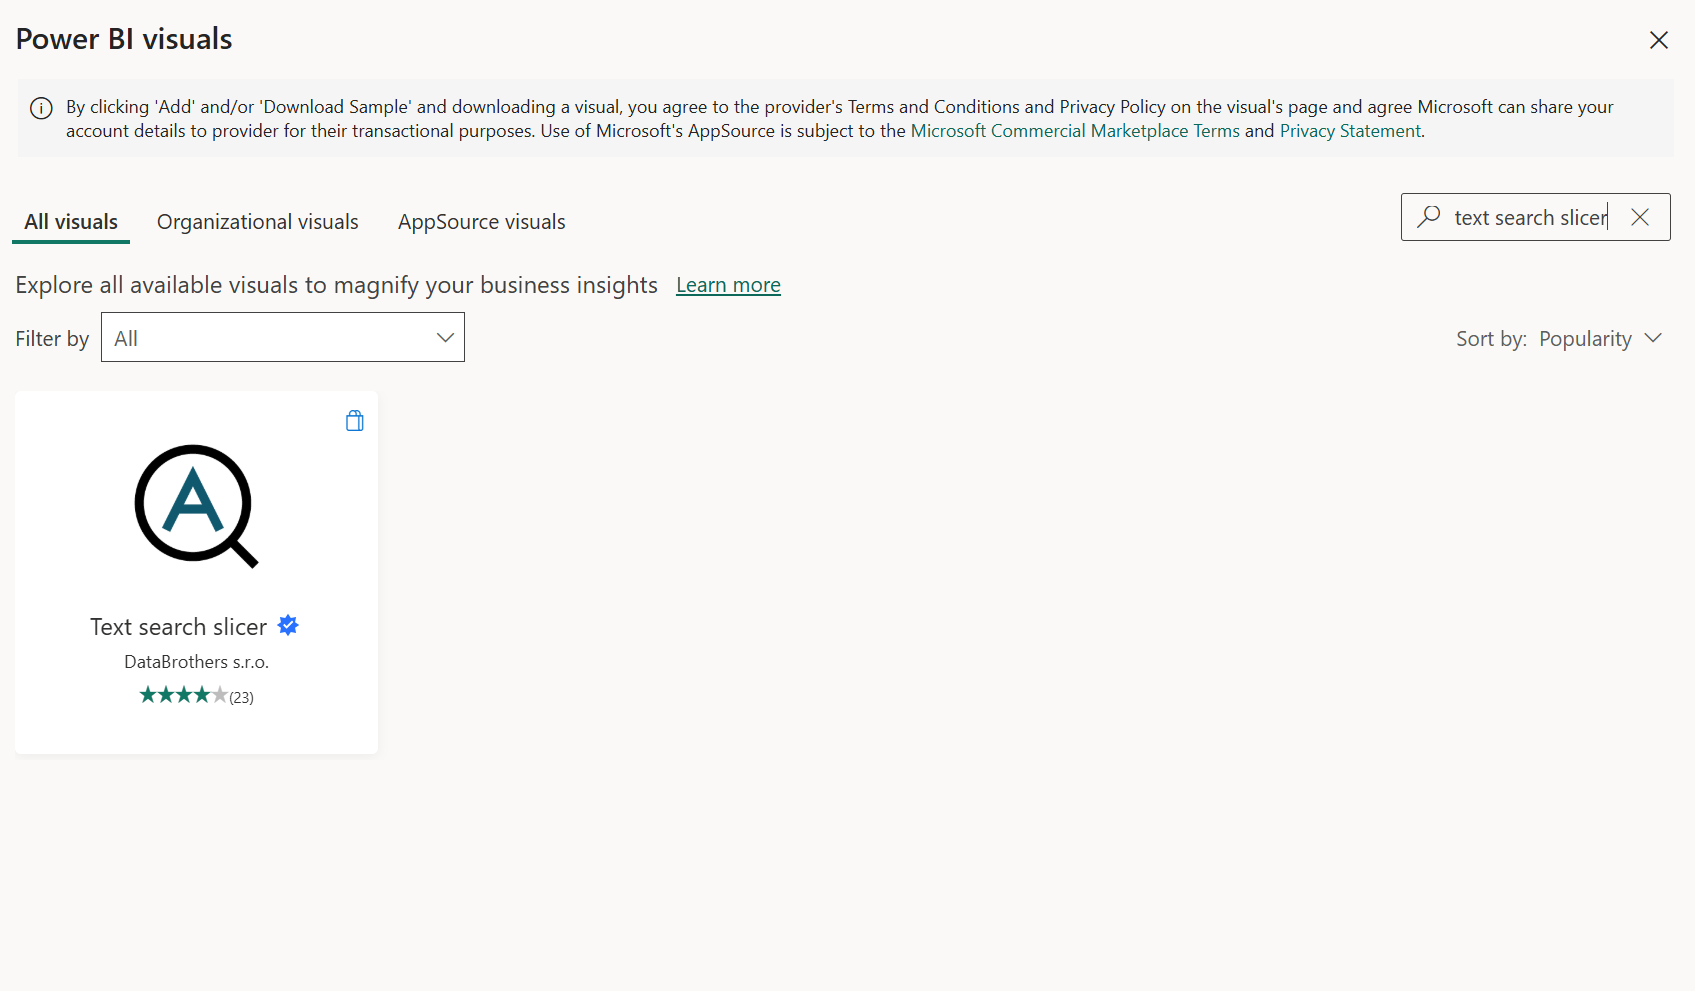Click the shopping bag icon on visual card

pos(355,421)
